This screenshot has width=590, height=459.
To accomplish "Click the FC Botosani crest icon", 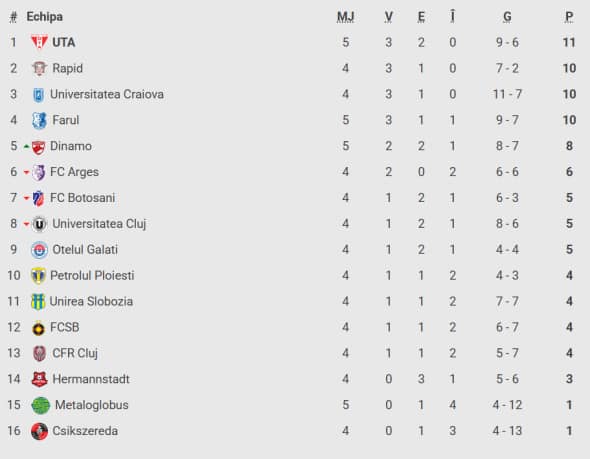I will point(38,198).
